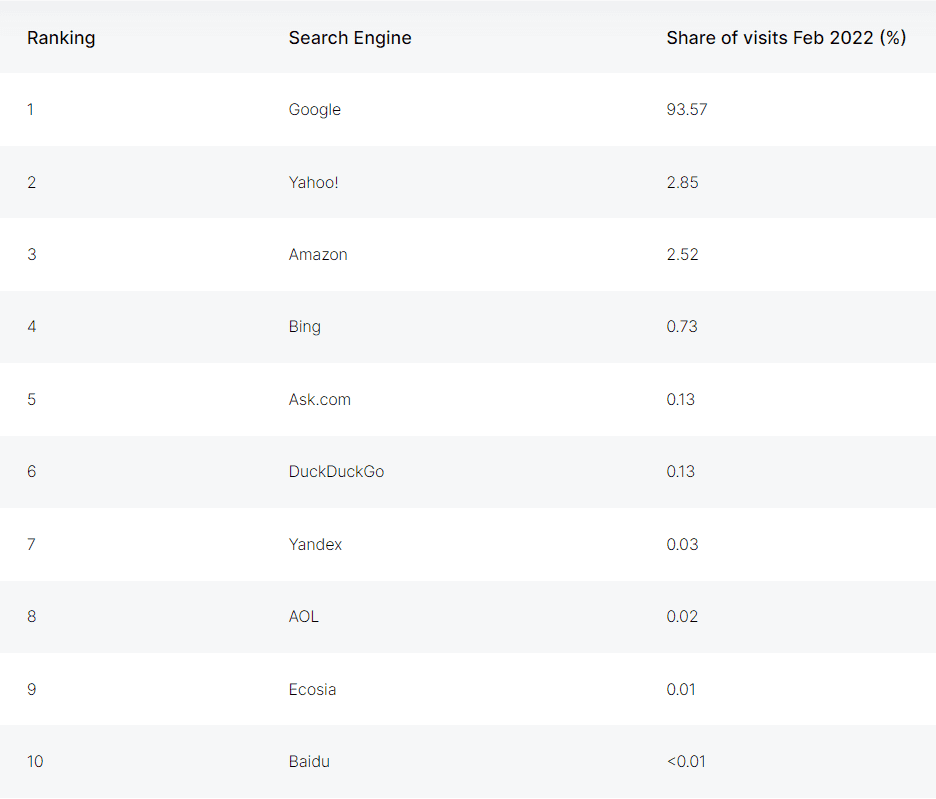This screenshot has height=799, width=936.
Task: Click the 2.52 share value
Action: point(683,255)
